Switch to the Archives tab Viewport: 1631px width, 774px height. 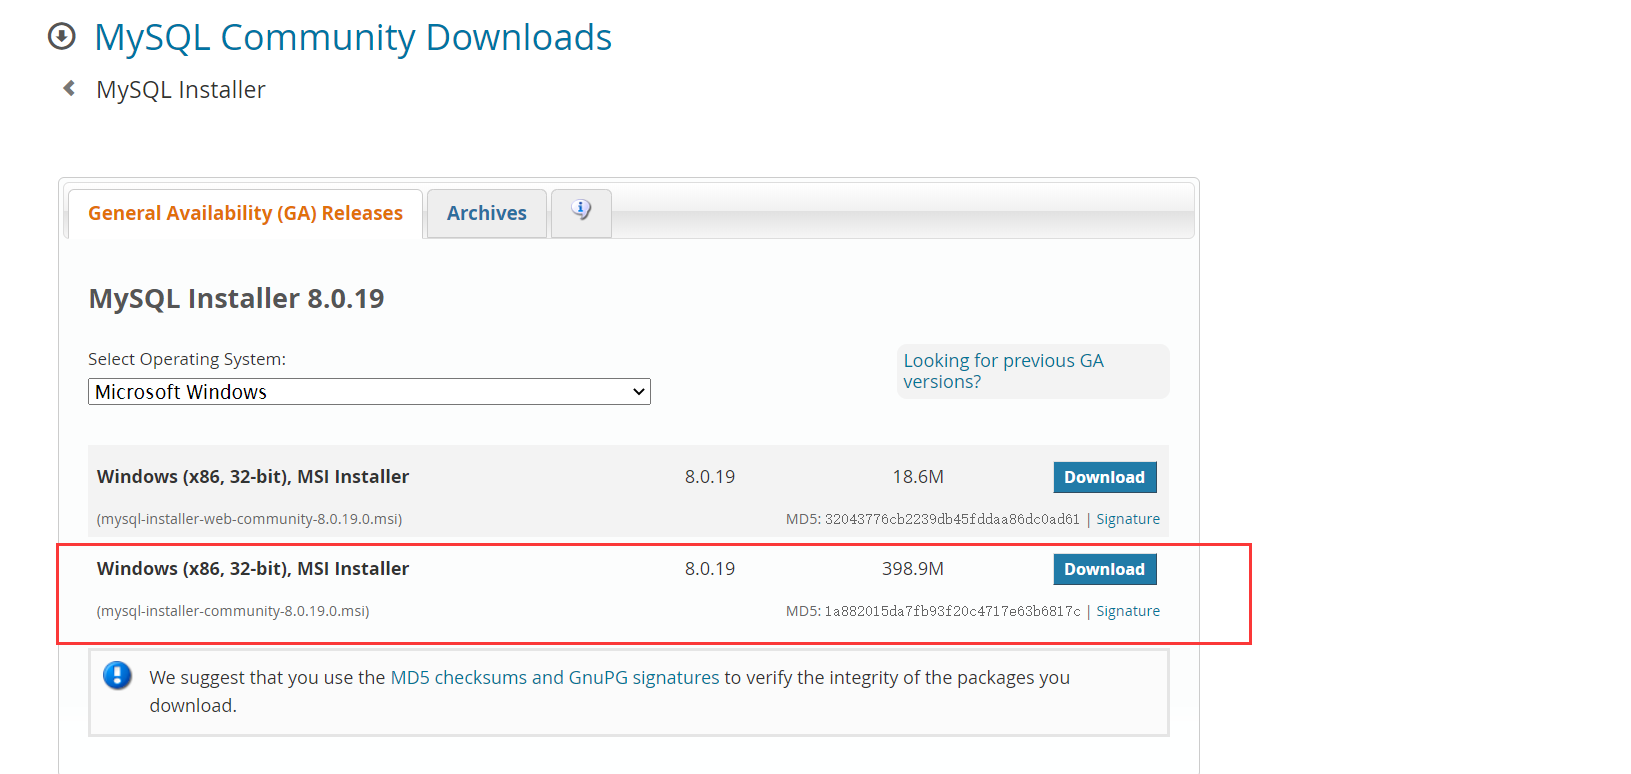[x=487, y=213]
